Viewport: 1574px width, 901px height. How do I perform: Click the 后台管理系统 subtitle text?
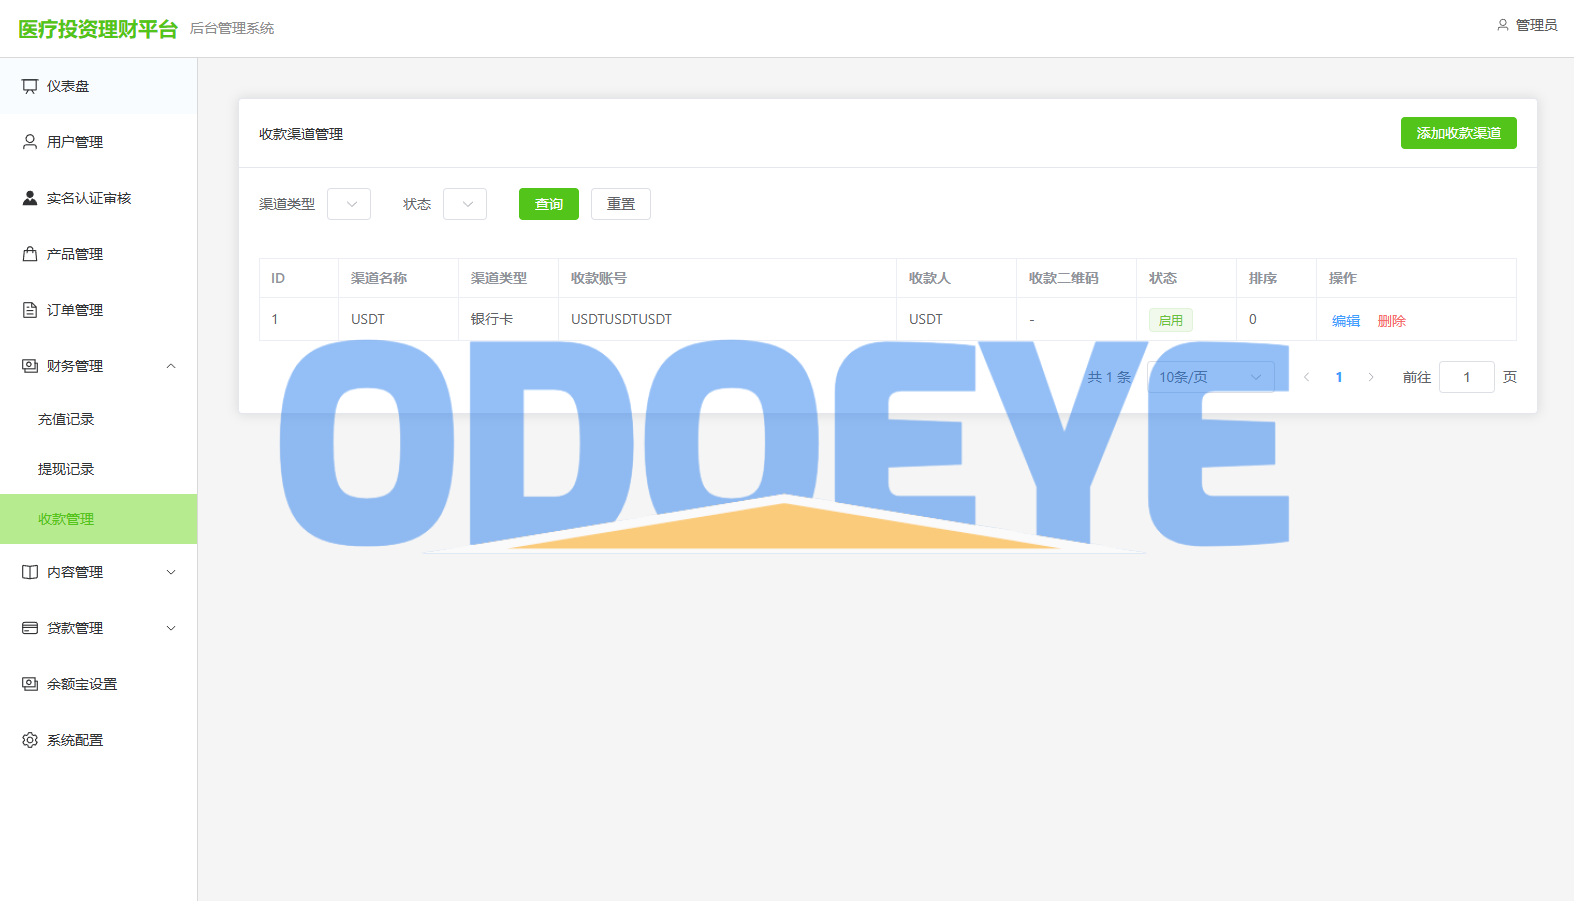pyautogui.click(x=232, y=28)
